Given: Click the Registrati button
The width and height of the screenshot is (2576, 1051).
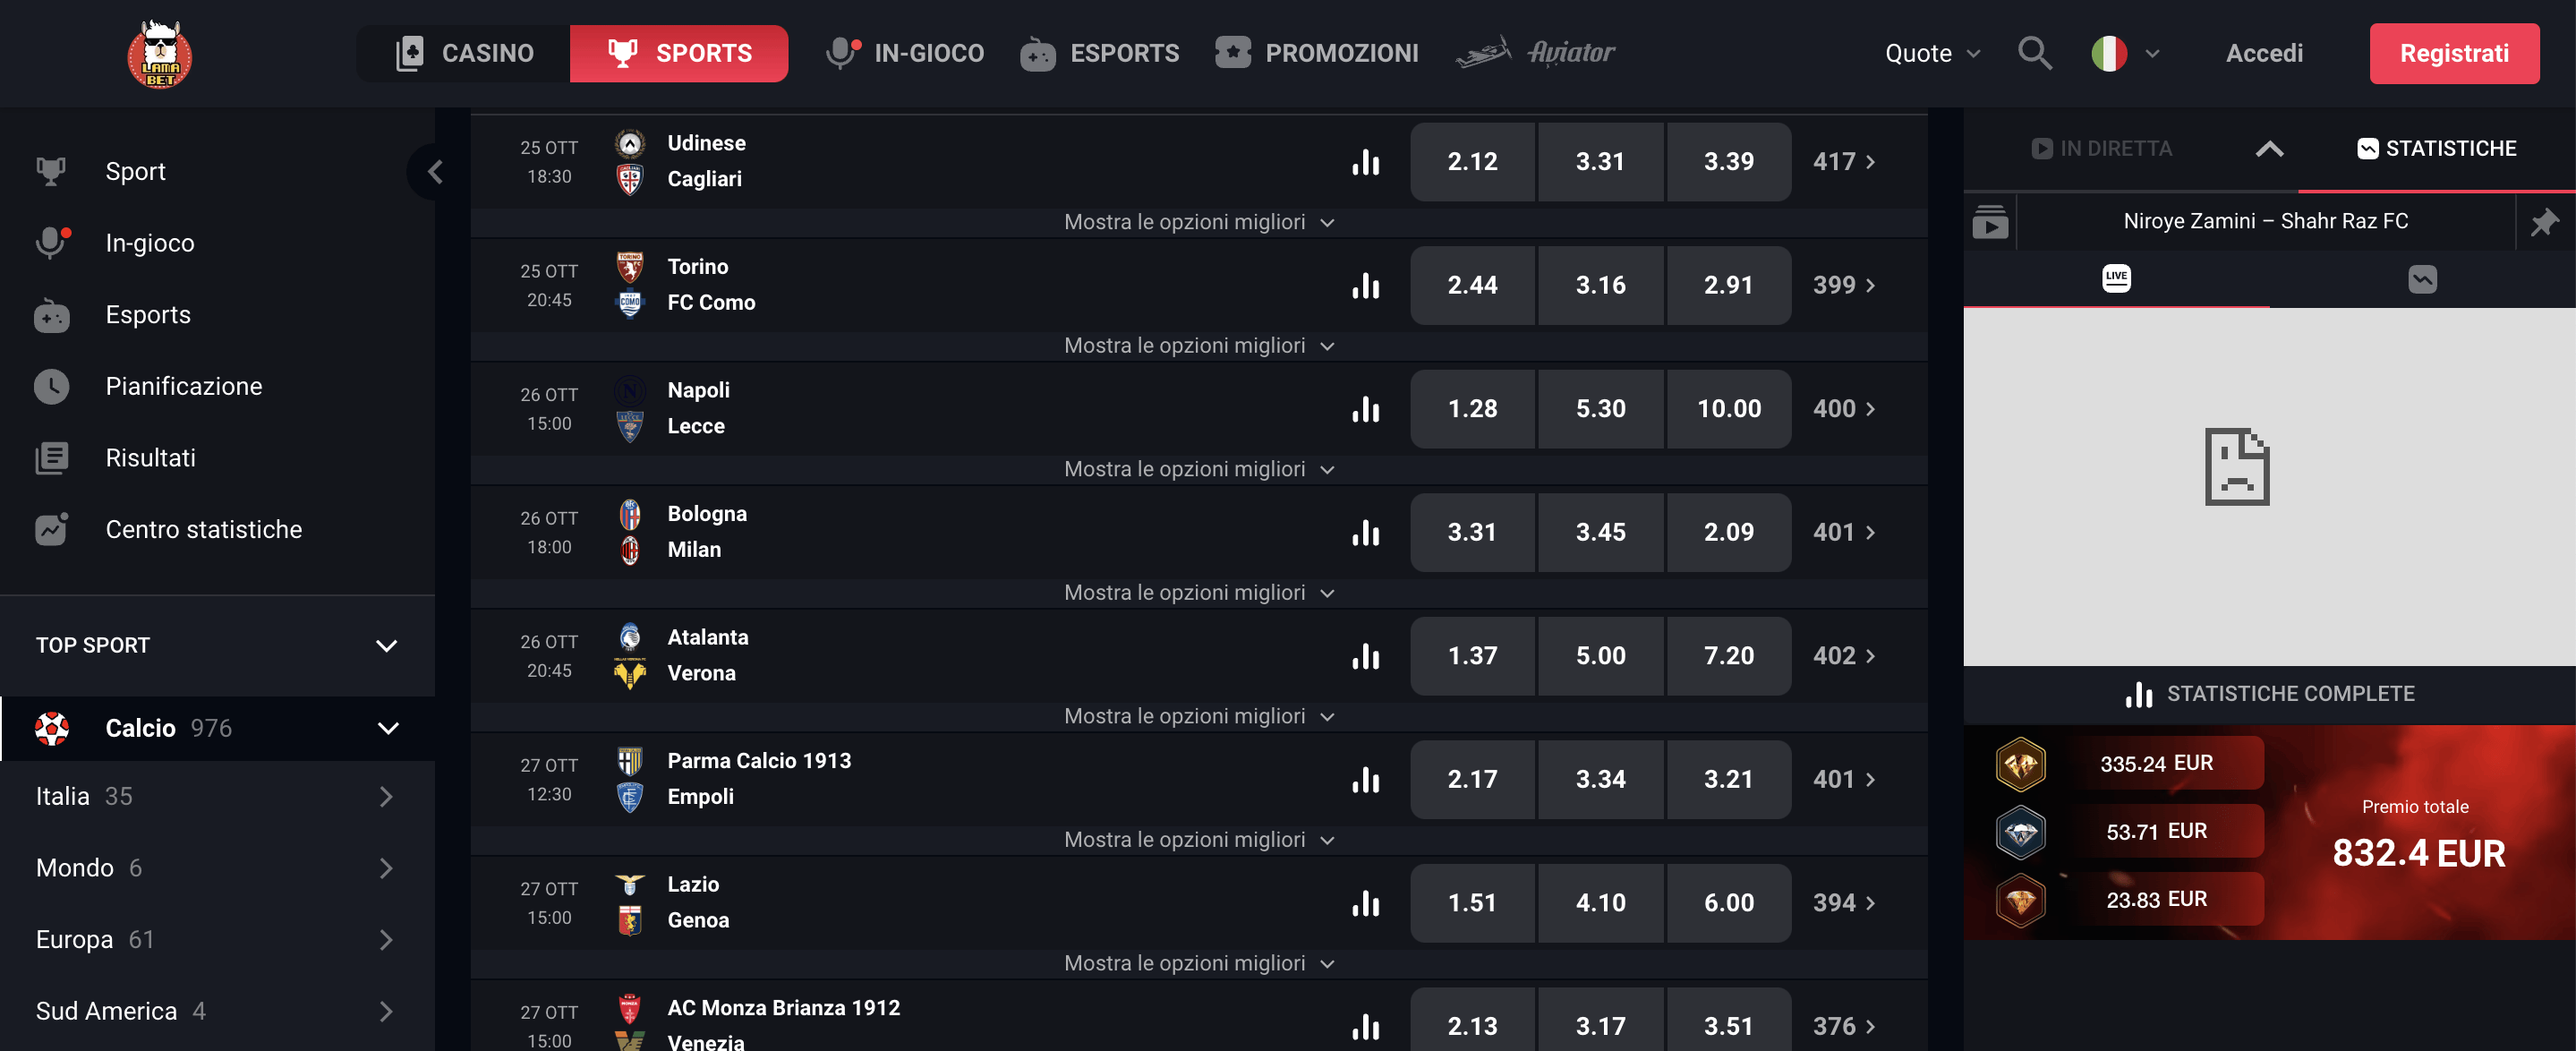Looking at the screenshot, I should pos(2455,53).
